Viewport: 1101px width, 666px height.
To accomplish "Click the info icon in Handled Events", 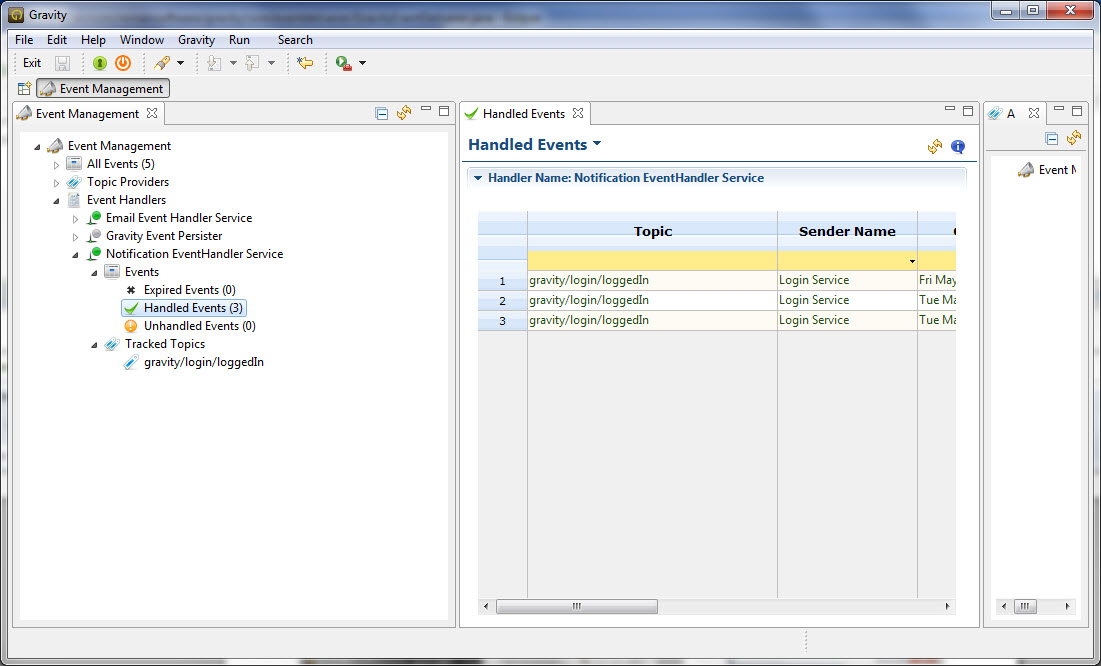I will tap(958, 147).
